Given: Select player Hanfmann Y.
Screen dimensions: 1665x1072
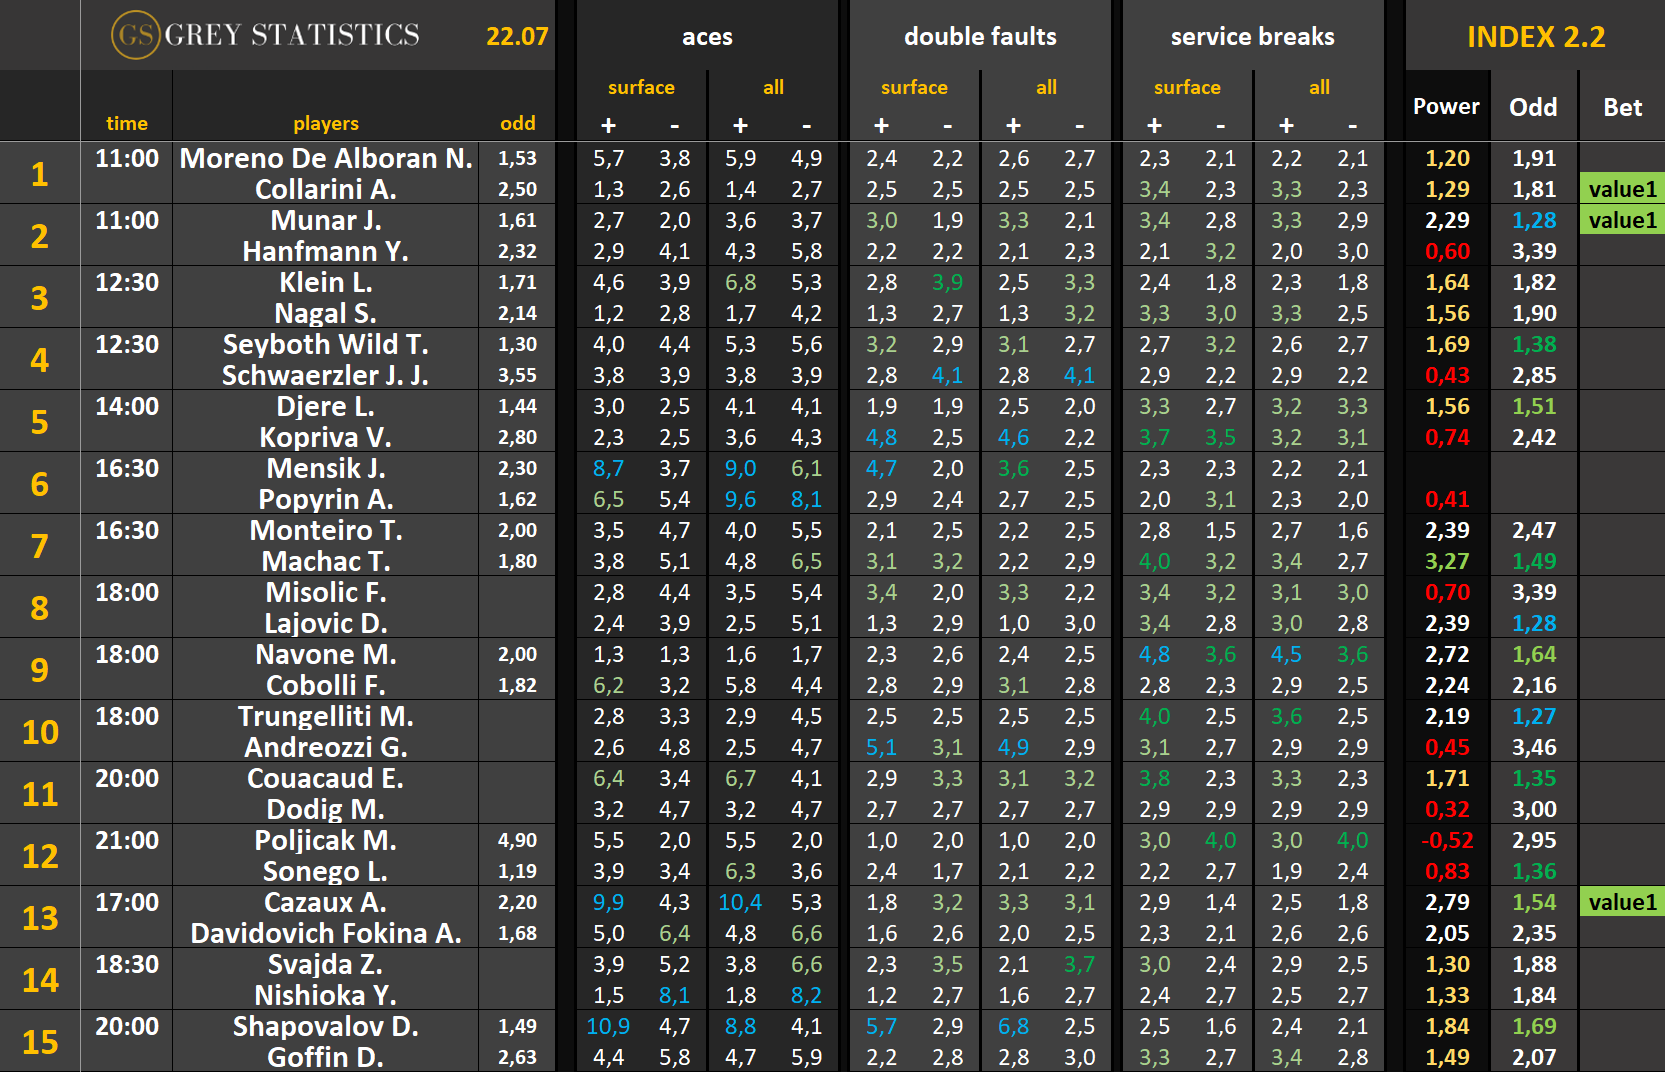Looking at the screenshot, I should 326,251.
